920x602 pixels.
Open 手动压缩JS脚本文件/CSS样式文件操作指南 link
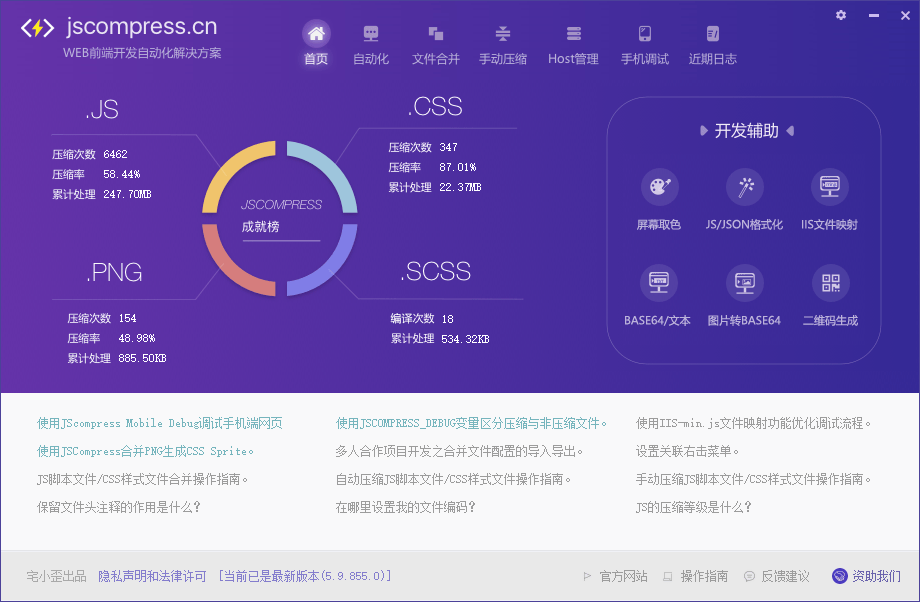(753, 479)
